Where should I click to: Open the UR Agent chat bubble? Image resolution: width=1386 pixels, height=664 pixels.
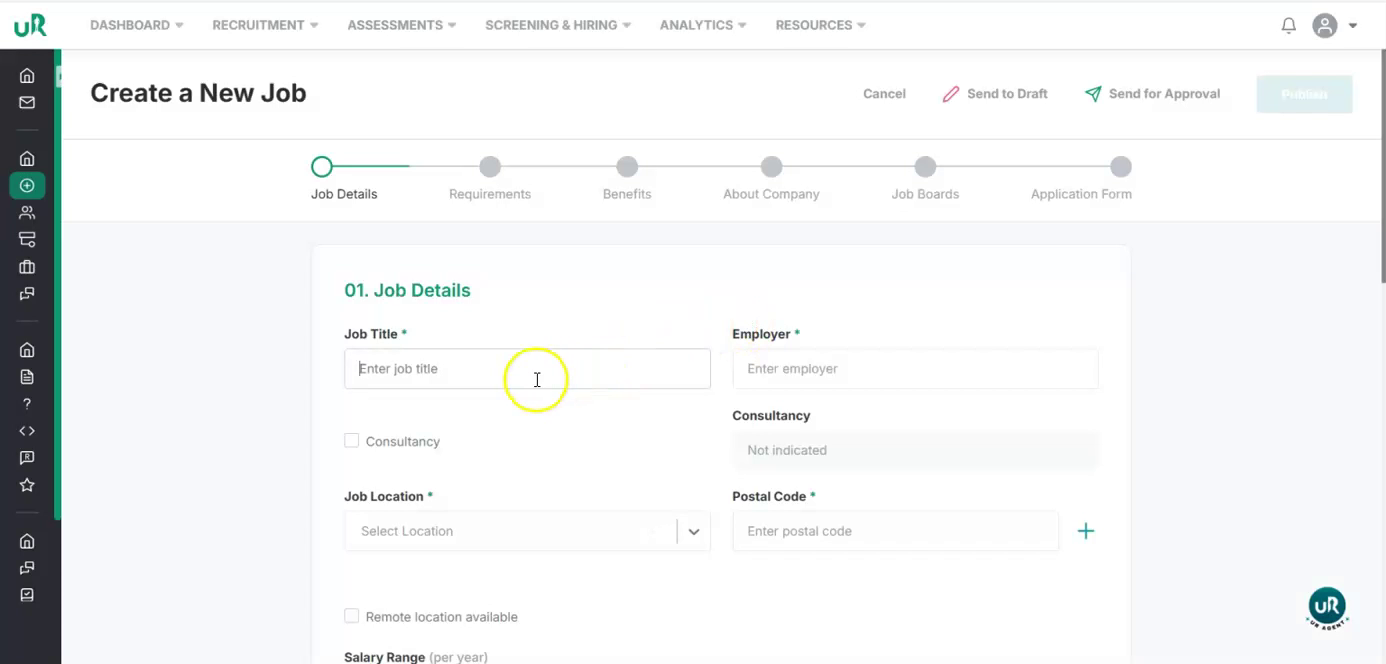(x=1327, y=607)
